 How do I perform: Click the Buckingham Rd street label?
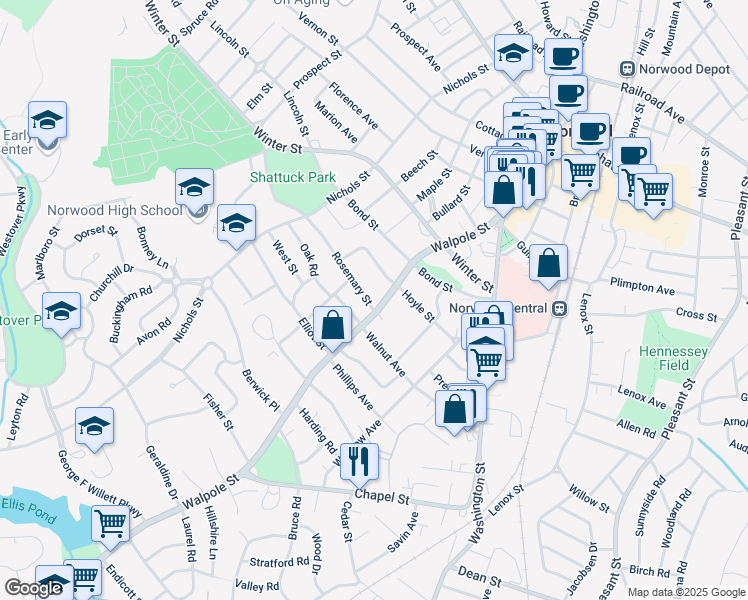point(131,314)
